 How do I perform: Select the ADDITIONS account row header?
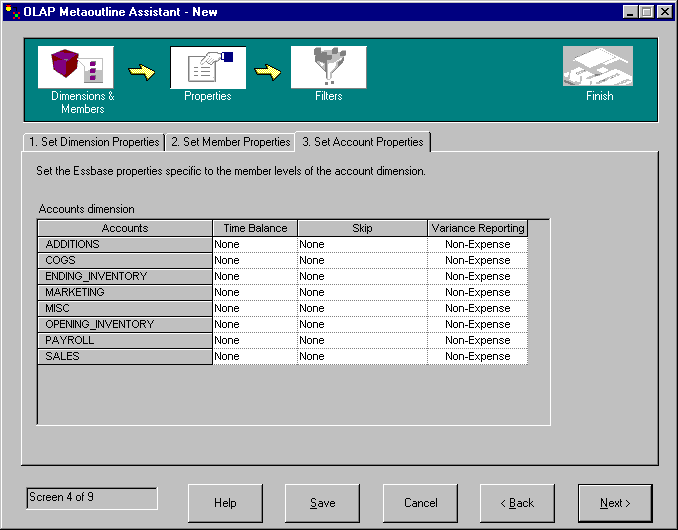coord(125,244)
